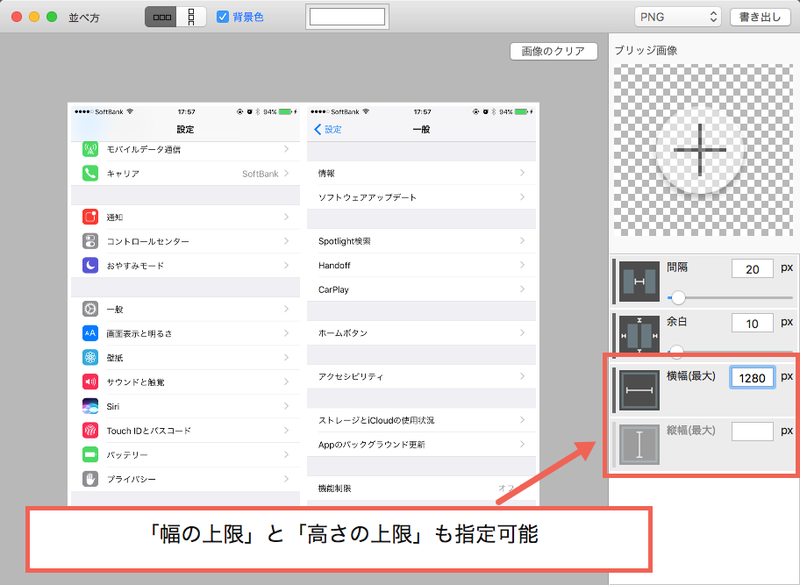Click the green バッテリー icon

(90, 454)
